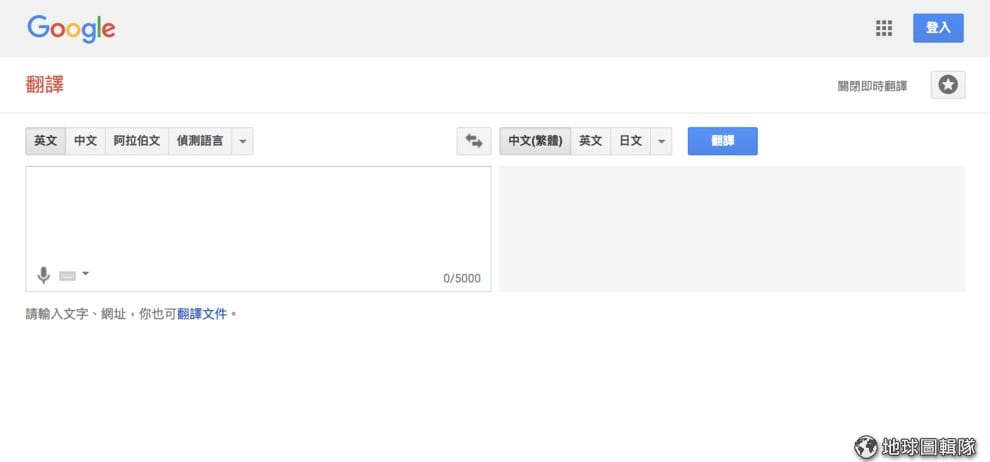Click the Google logo
This screenshot has width=990, height=462.
[71, 28]
